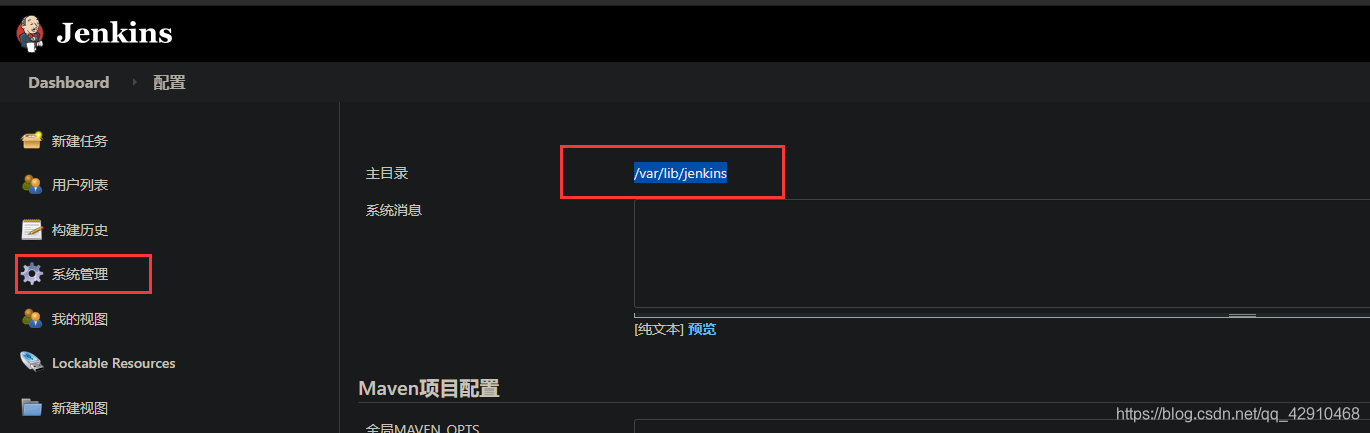Image resolution: width=1370 pixels, height=433 pixels.
Task: Open the 新建任务 sidebar link
Action: (80, 141)
